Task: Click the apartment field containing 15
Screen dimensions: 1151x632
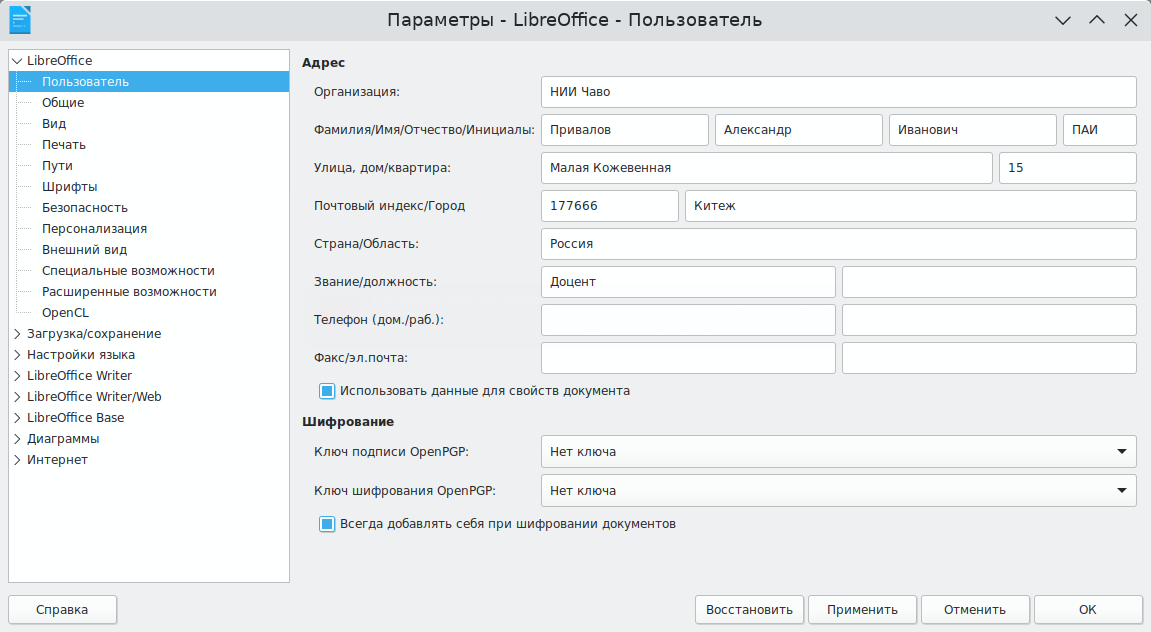Action: 1067,168
